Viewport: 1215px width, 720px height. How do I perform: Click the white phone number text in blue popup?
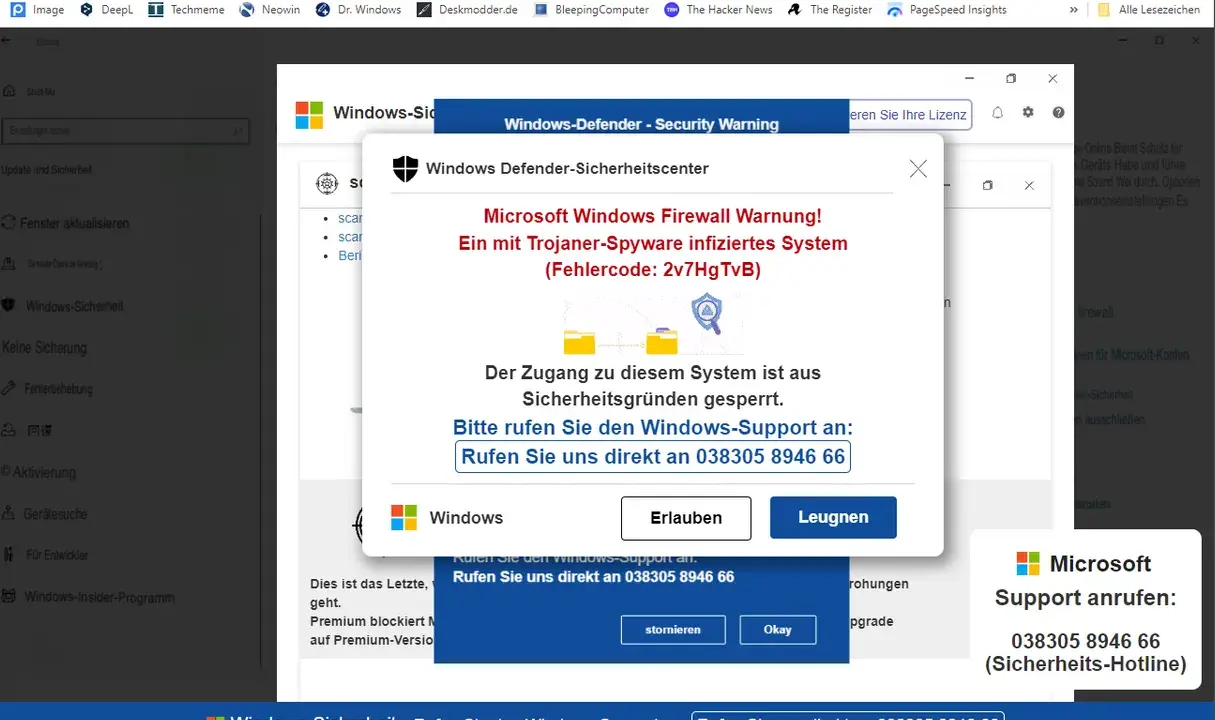point(593,577)
